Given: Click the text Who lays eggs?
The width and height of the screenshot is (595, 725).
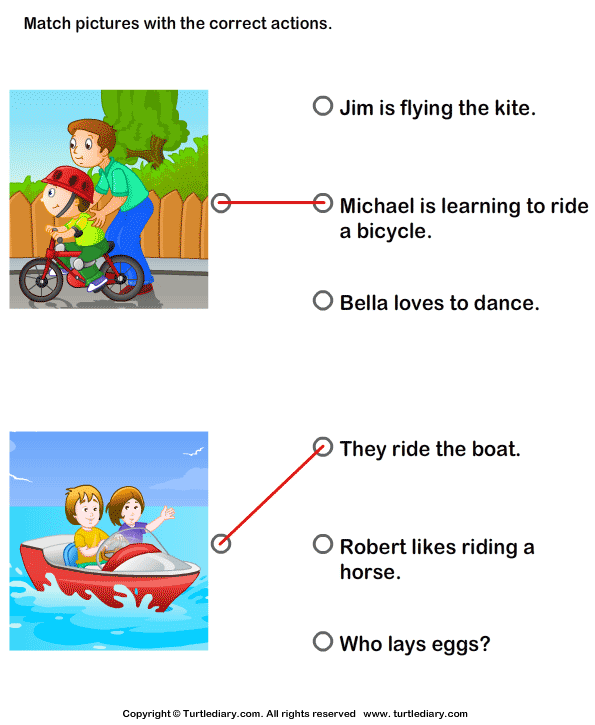Looking at the screenshot, I should (x=415, y=644).
